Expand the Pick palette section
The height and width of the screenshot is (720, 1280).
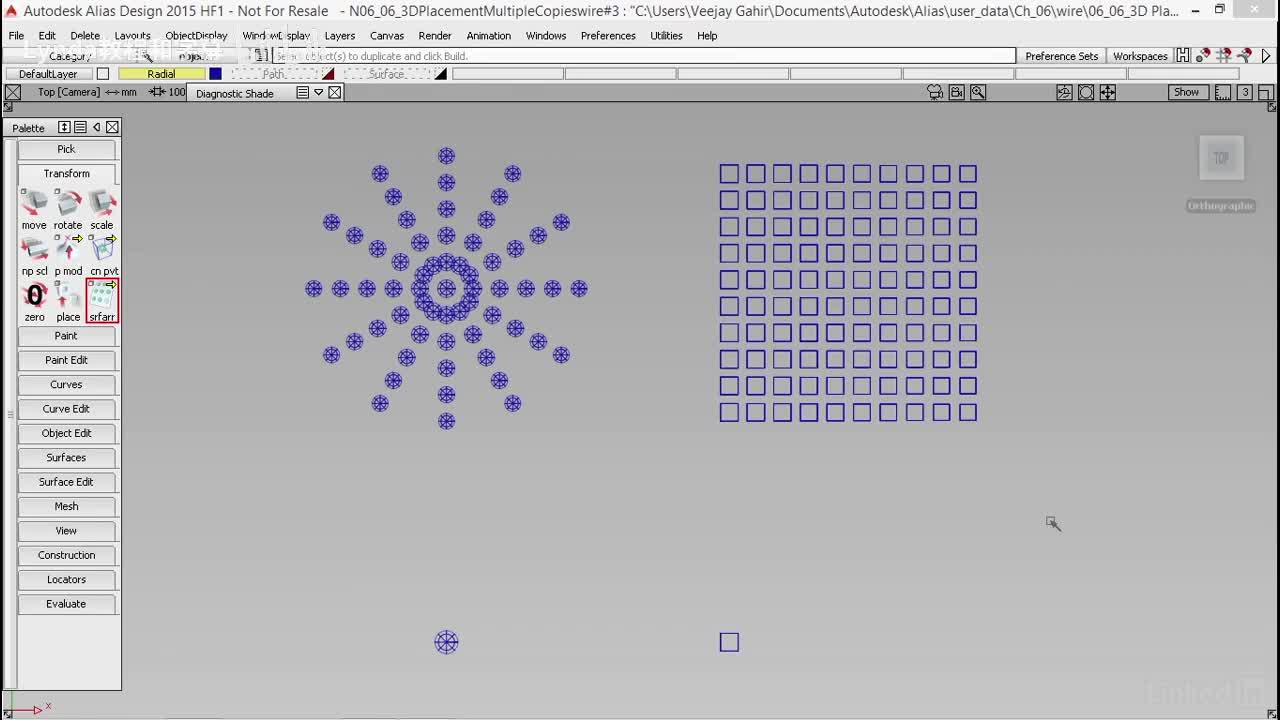[x=66, y=149]
